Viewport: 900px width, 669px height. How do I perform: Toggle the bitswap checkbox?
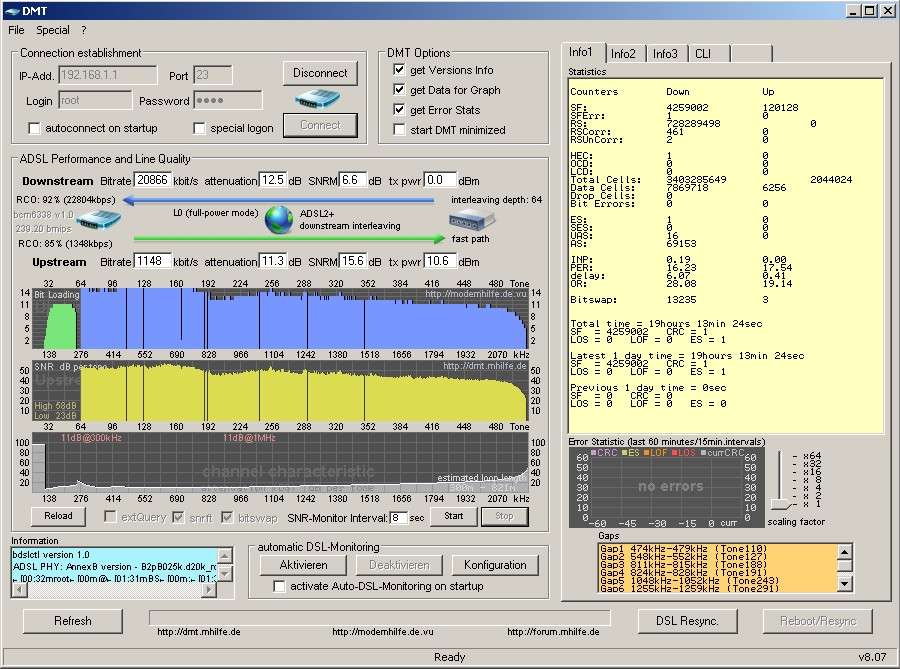click(227, 518)
